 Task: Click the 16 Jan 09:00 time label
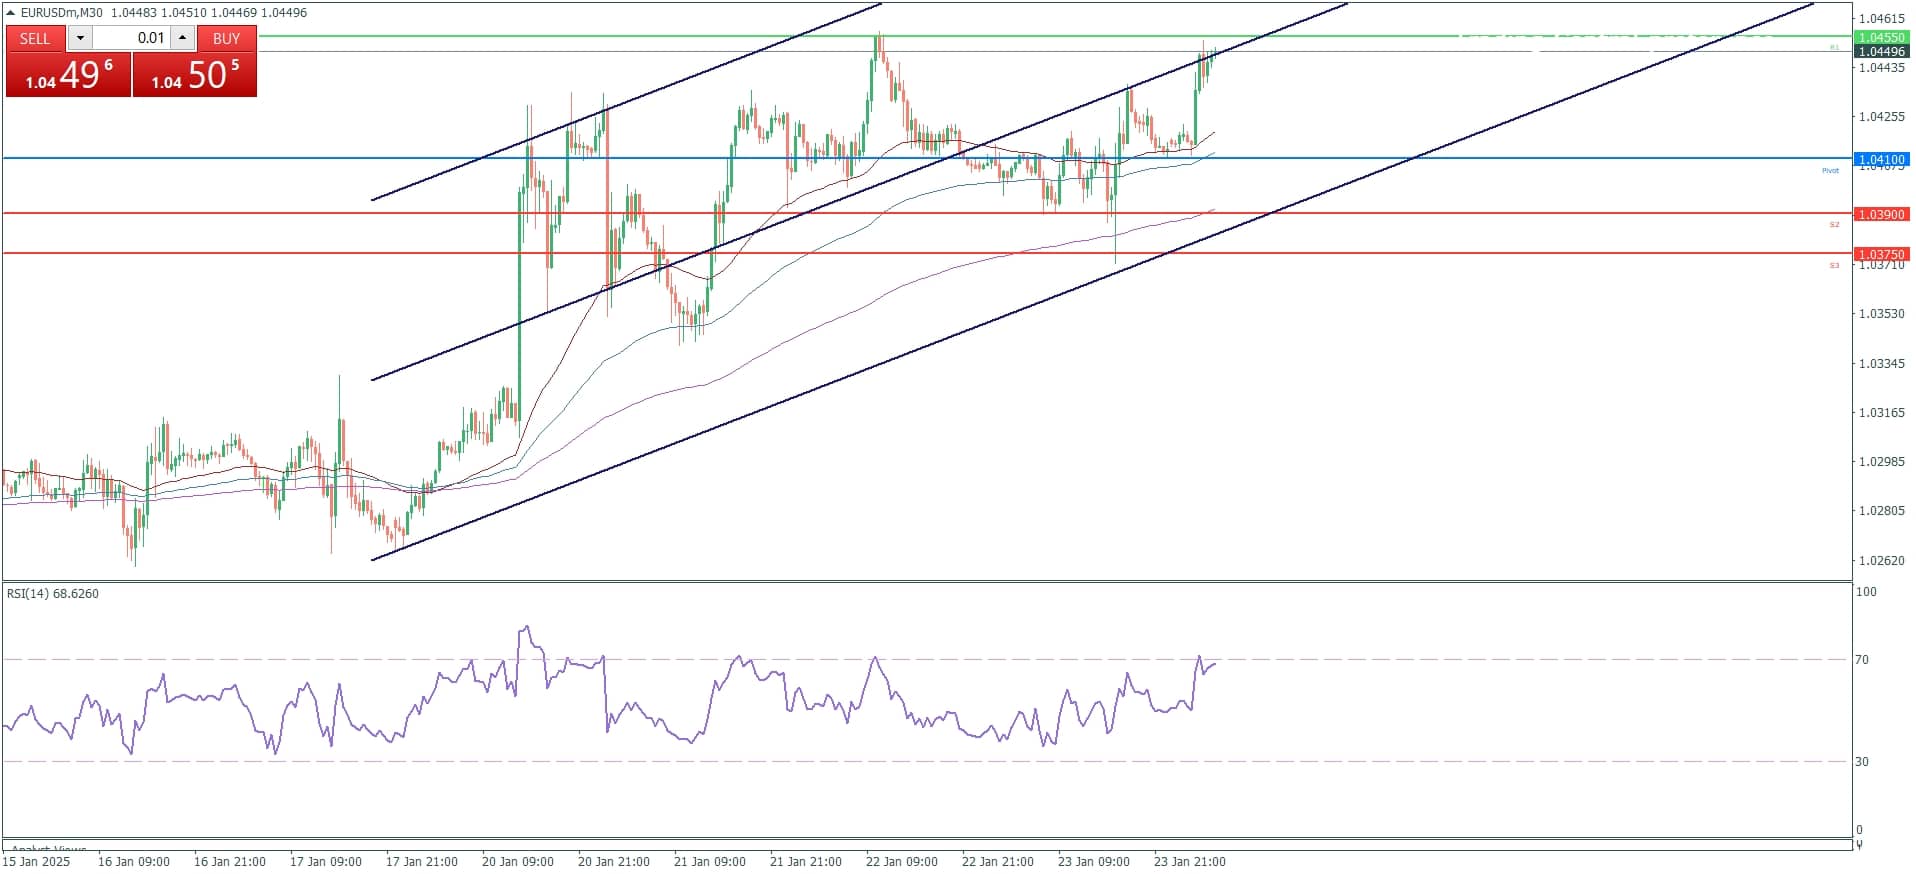click(134, 862)
